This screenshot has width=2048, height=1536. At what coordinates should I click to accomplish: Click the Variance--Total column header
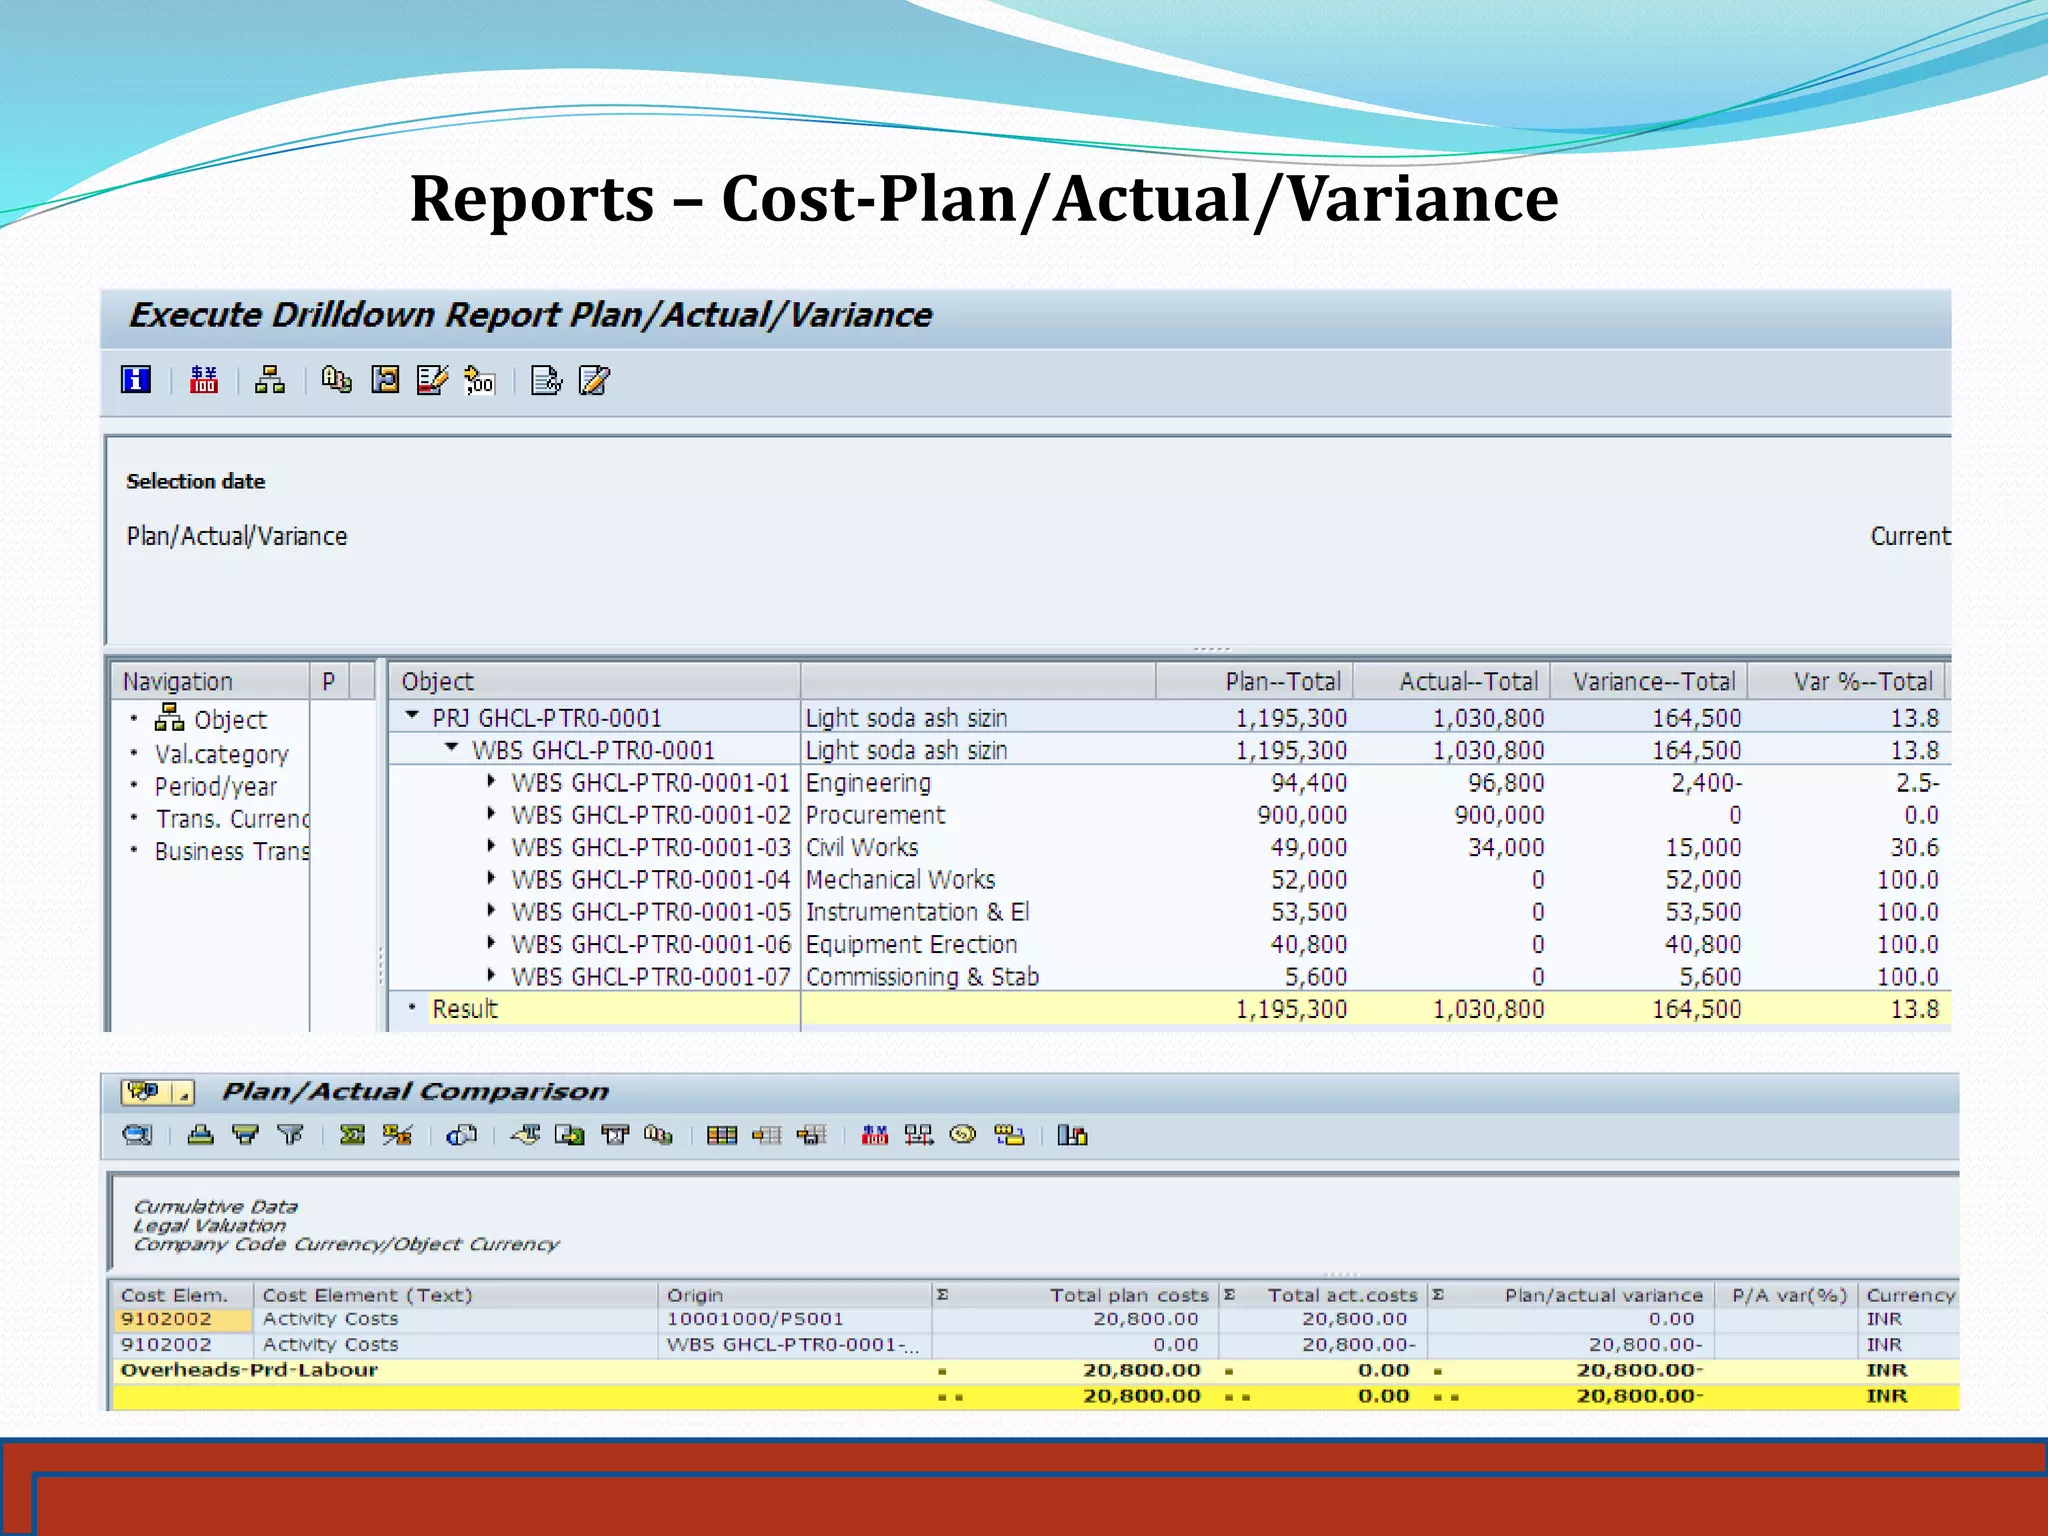(x=1649, y=682)
